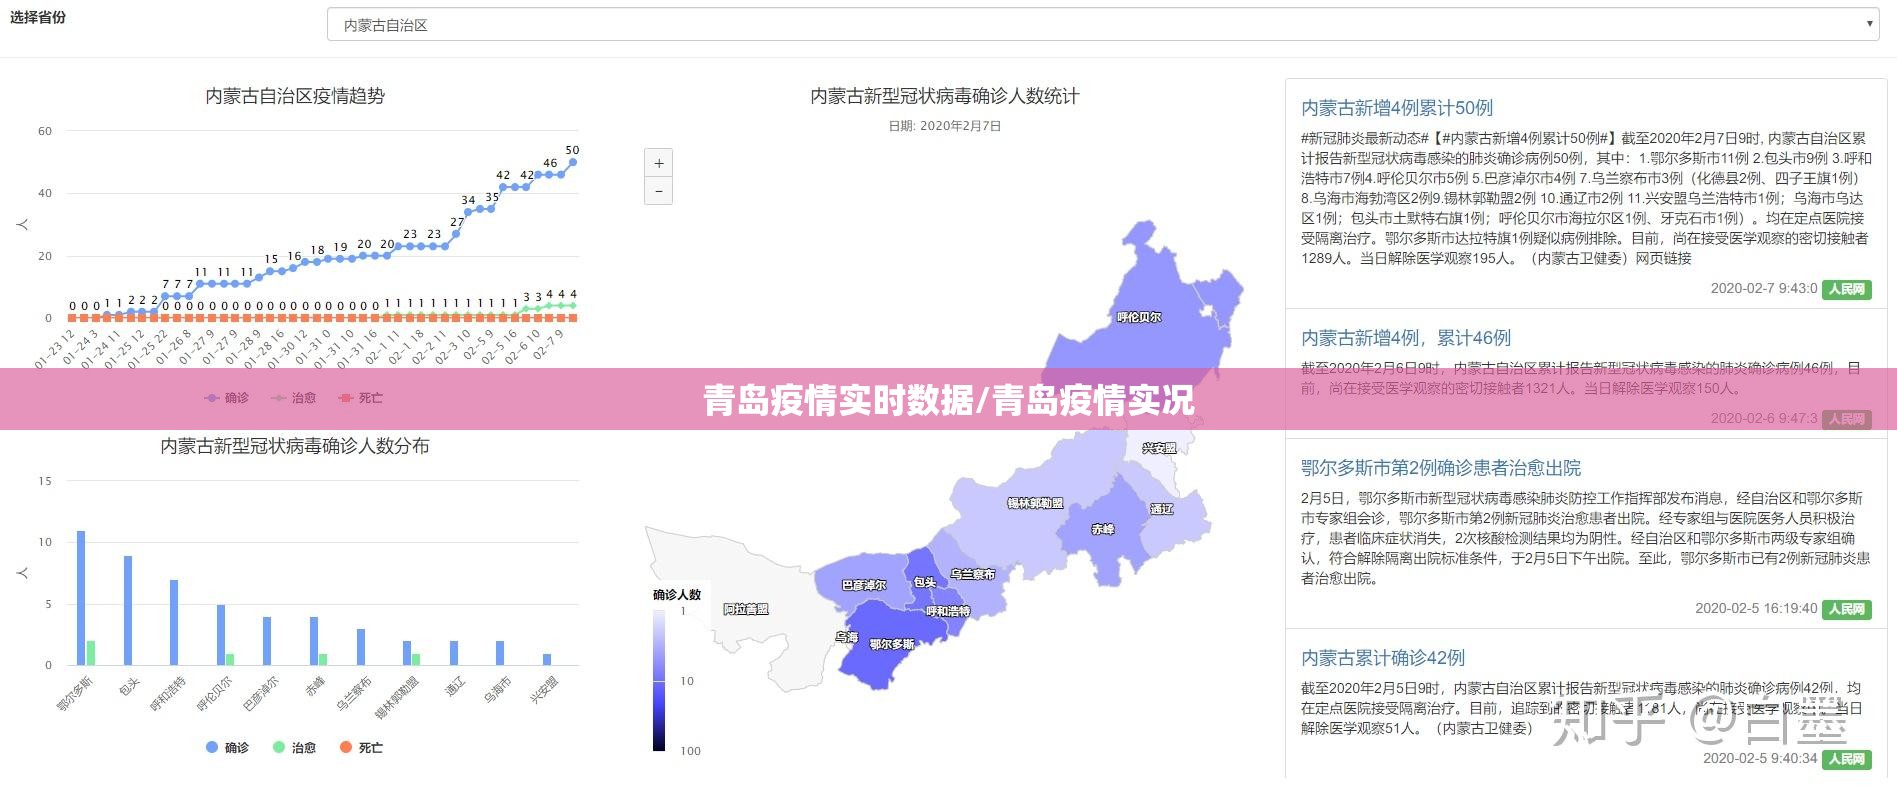Image resolution: width=1897 pixels, height=798 pixels.
Task: Open news headline 内蒙古新增4例,累计46例
Action: pyautogui.click(x=1405, y=338)
